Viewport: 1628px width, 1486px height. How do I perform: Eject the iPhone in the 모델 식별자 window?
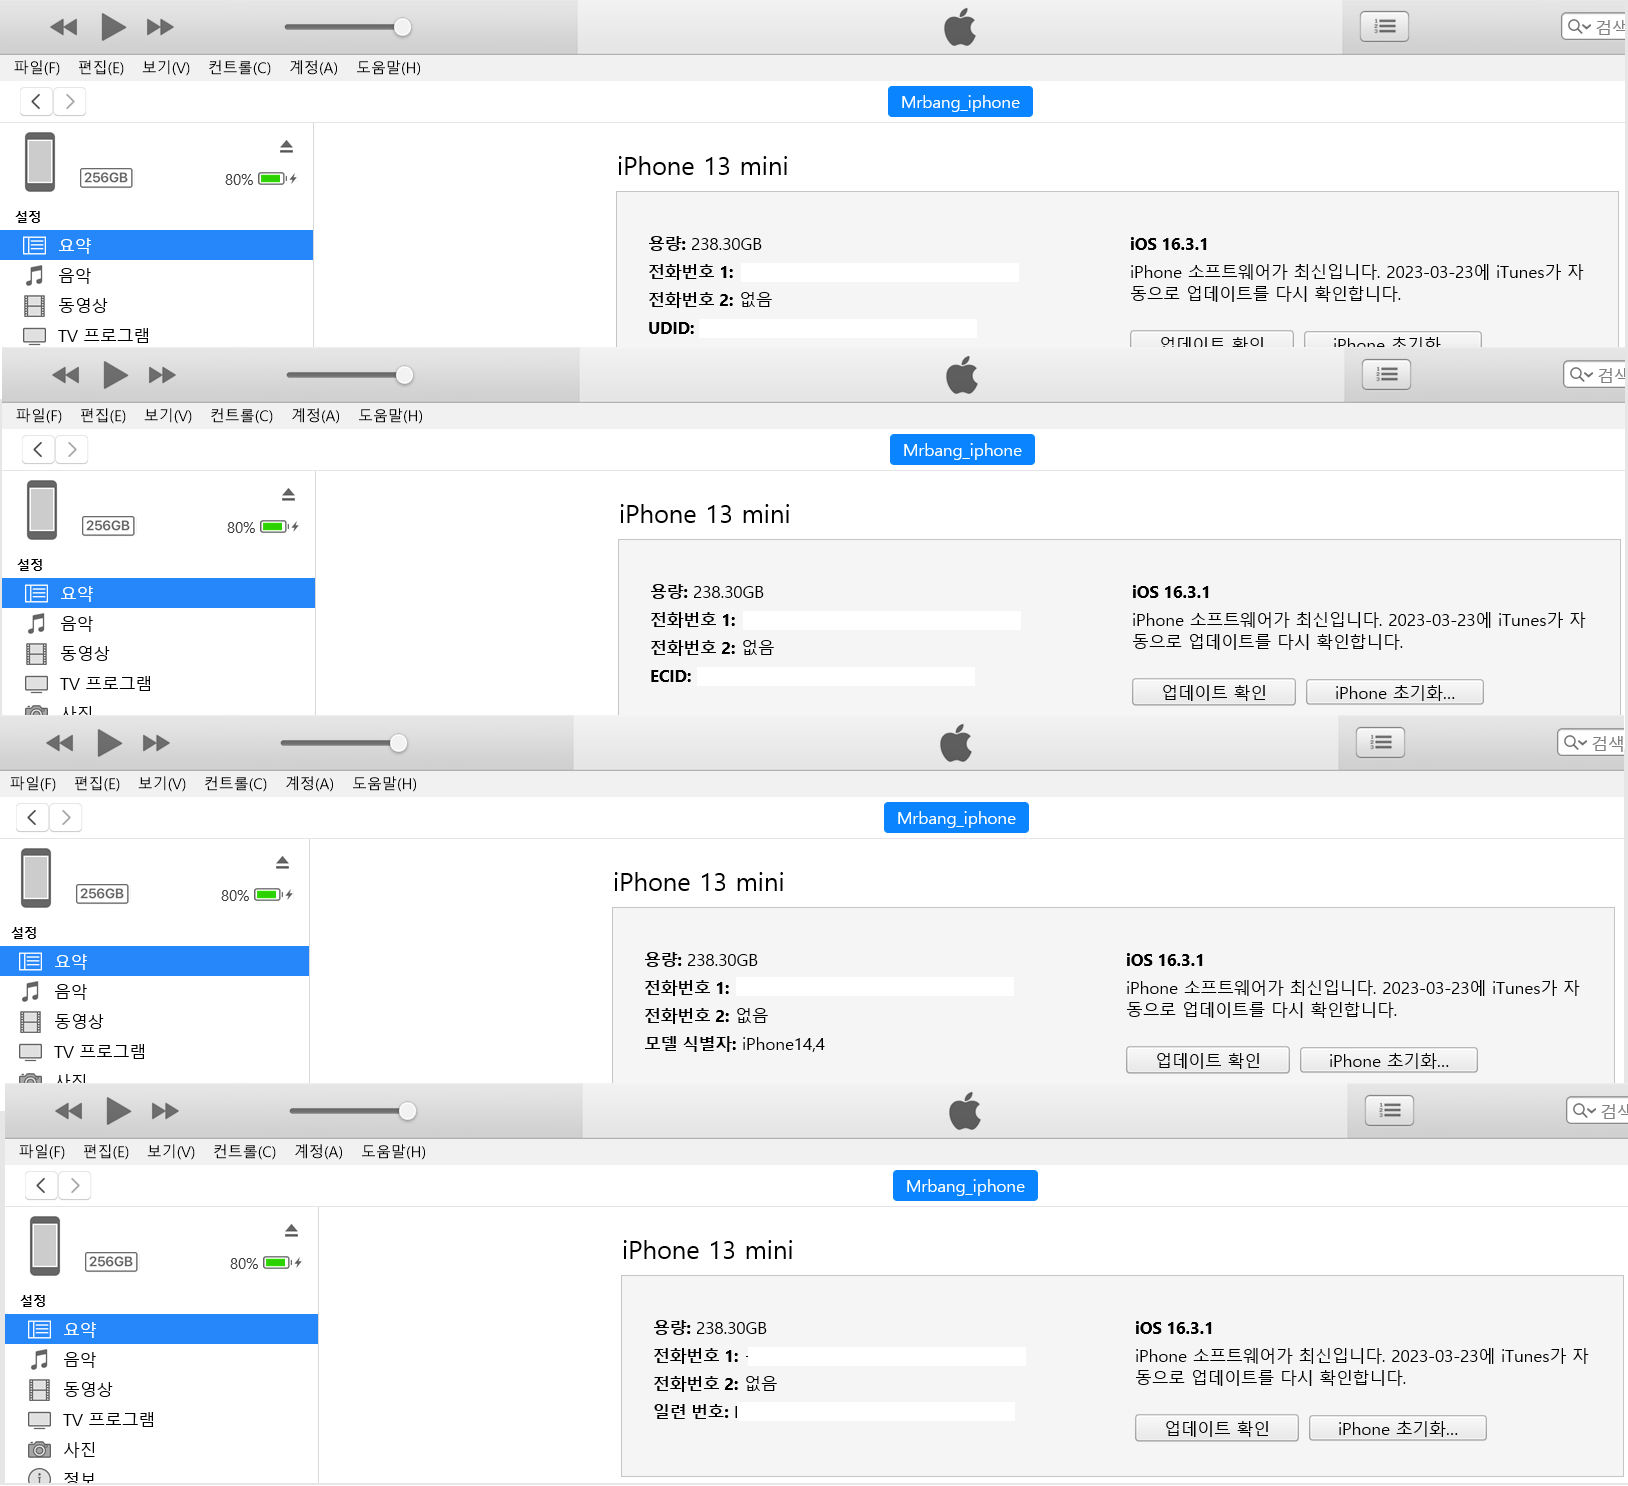pos(282,863)
